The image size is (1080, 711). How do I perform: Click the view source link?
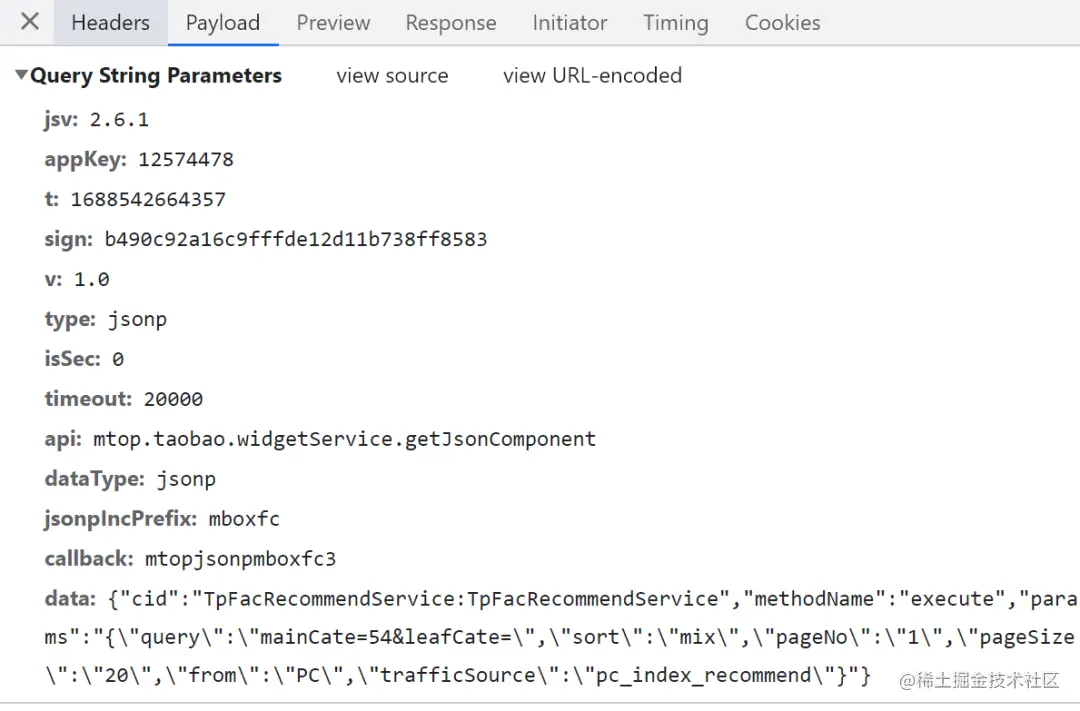pos(392,76)
